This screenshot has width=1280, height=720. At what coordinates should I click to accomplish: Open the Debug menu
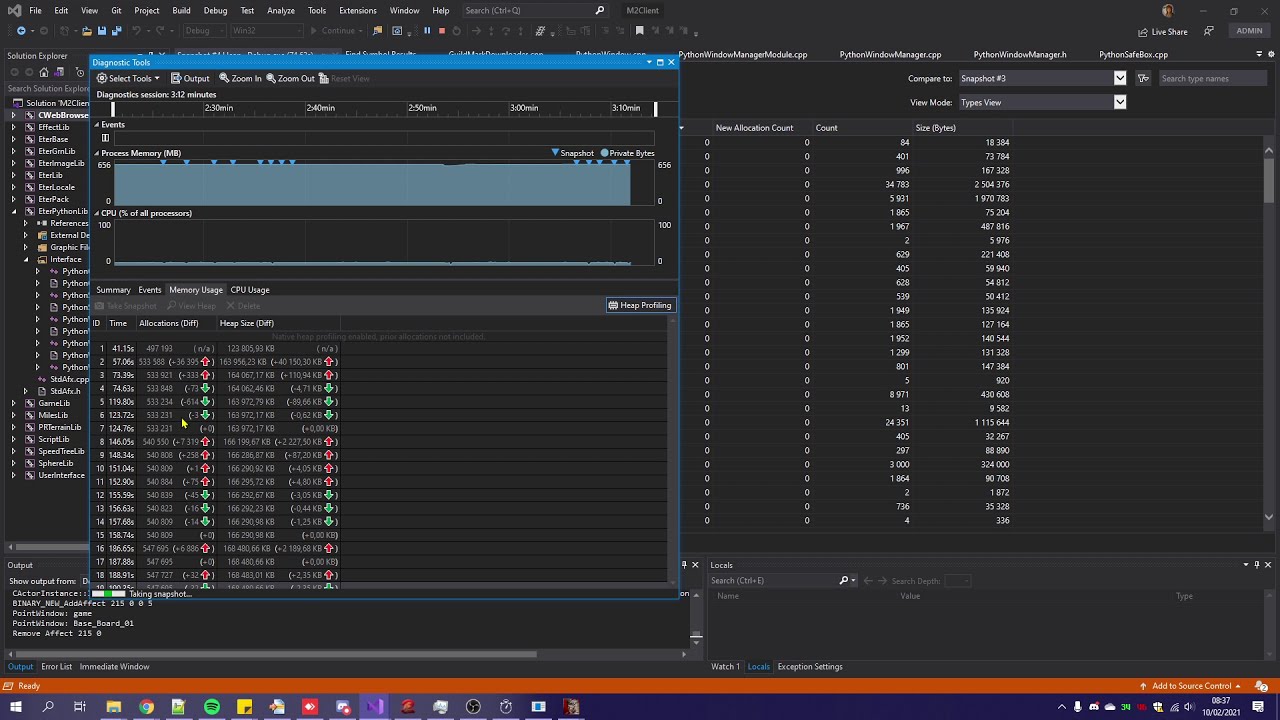click(x=215, y=10)
